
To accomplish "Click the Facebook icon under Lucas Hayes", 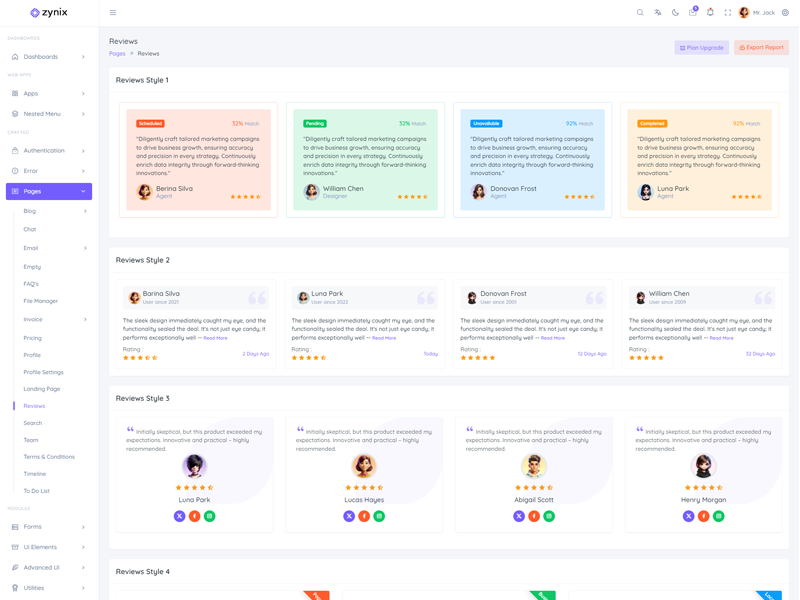I will tap(364, 516).
